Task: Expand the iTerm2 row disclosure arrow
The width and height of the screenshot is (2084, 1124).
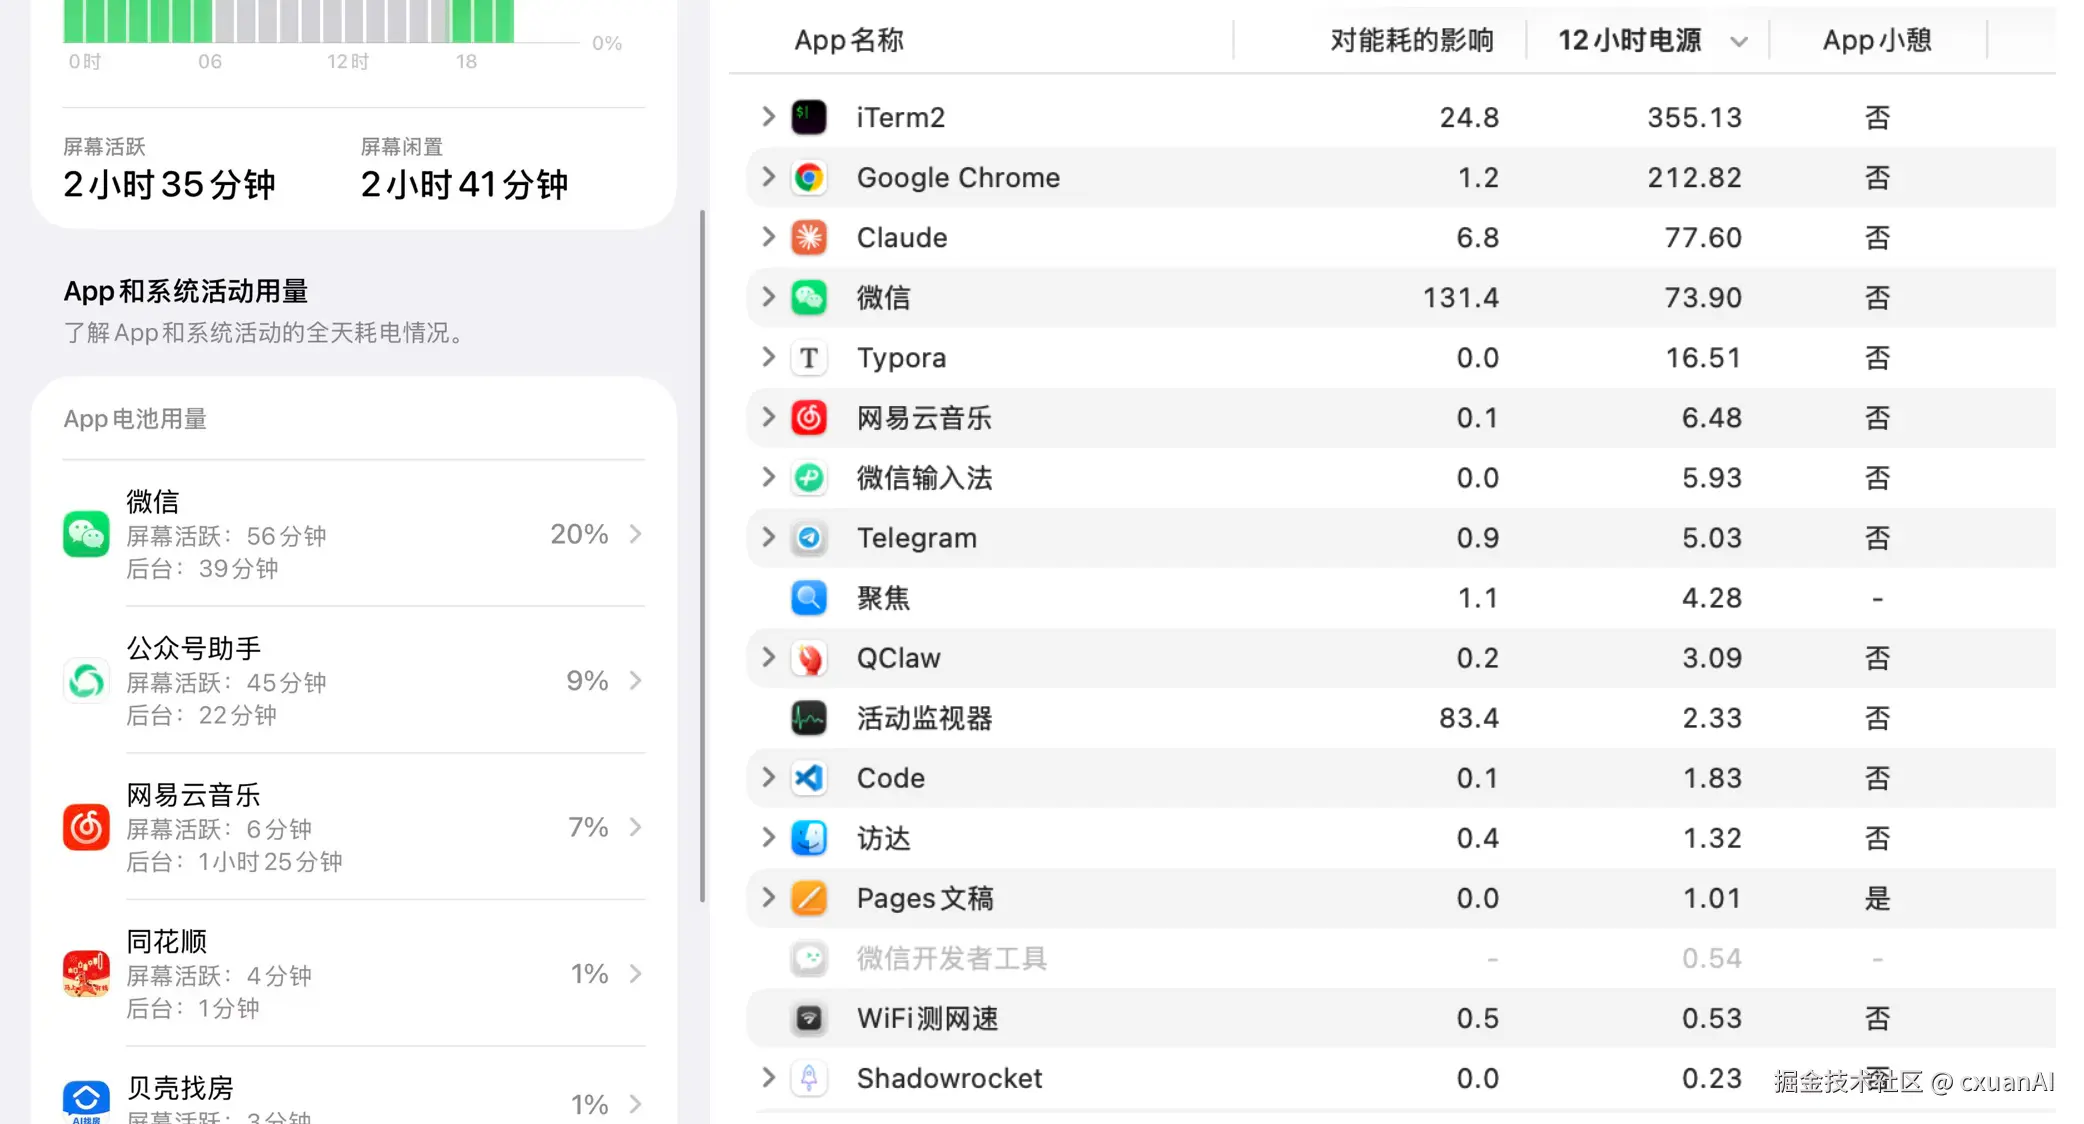Action: (768, 117)
